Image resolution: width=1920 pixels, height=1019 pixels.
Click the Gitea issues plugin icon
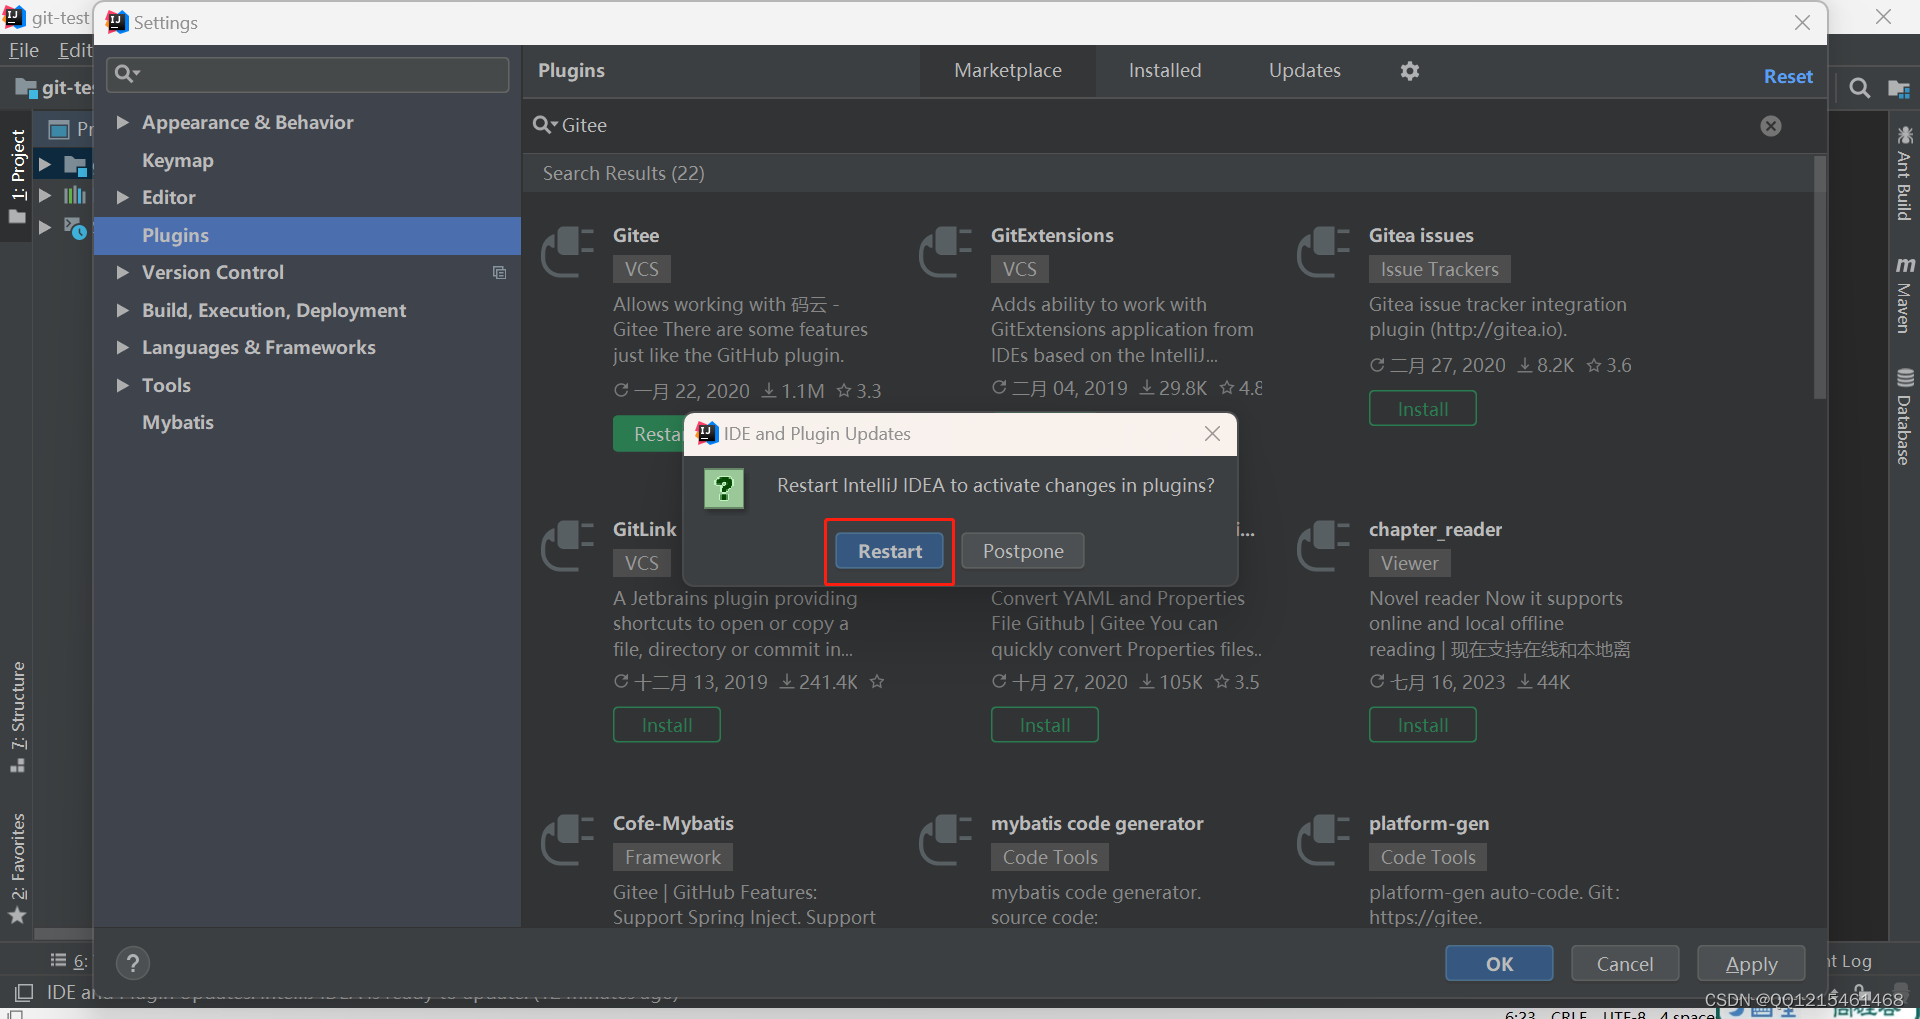(1324, 252)
